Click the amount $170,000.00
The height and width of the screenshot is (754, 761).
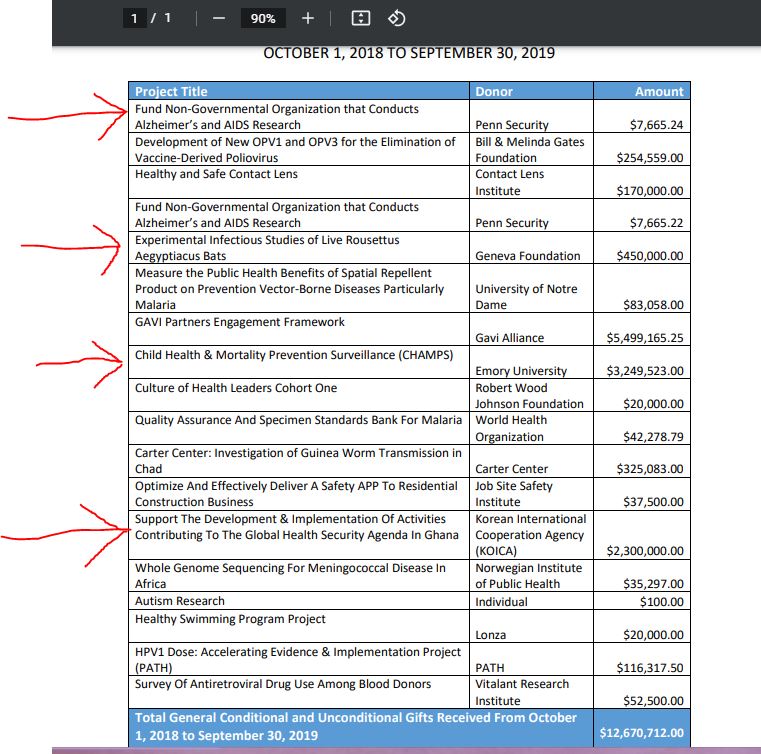[x=650, y=191]
